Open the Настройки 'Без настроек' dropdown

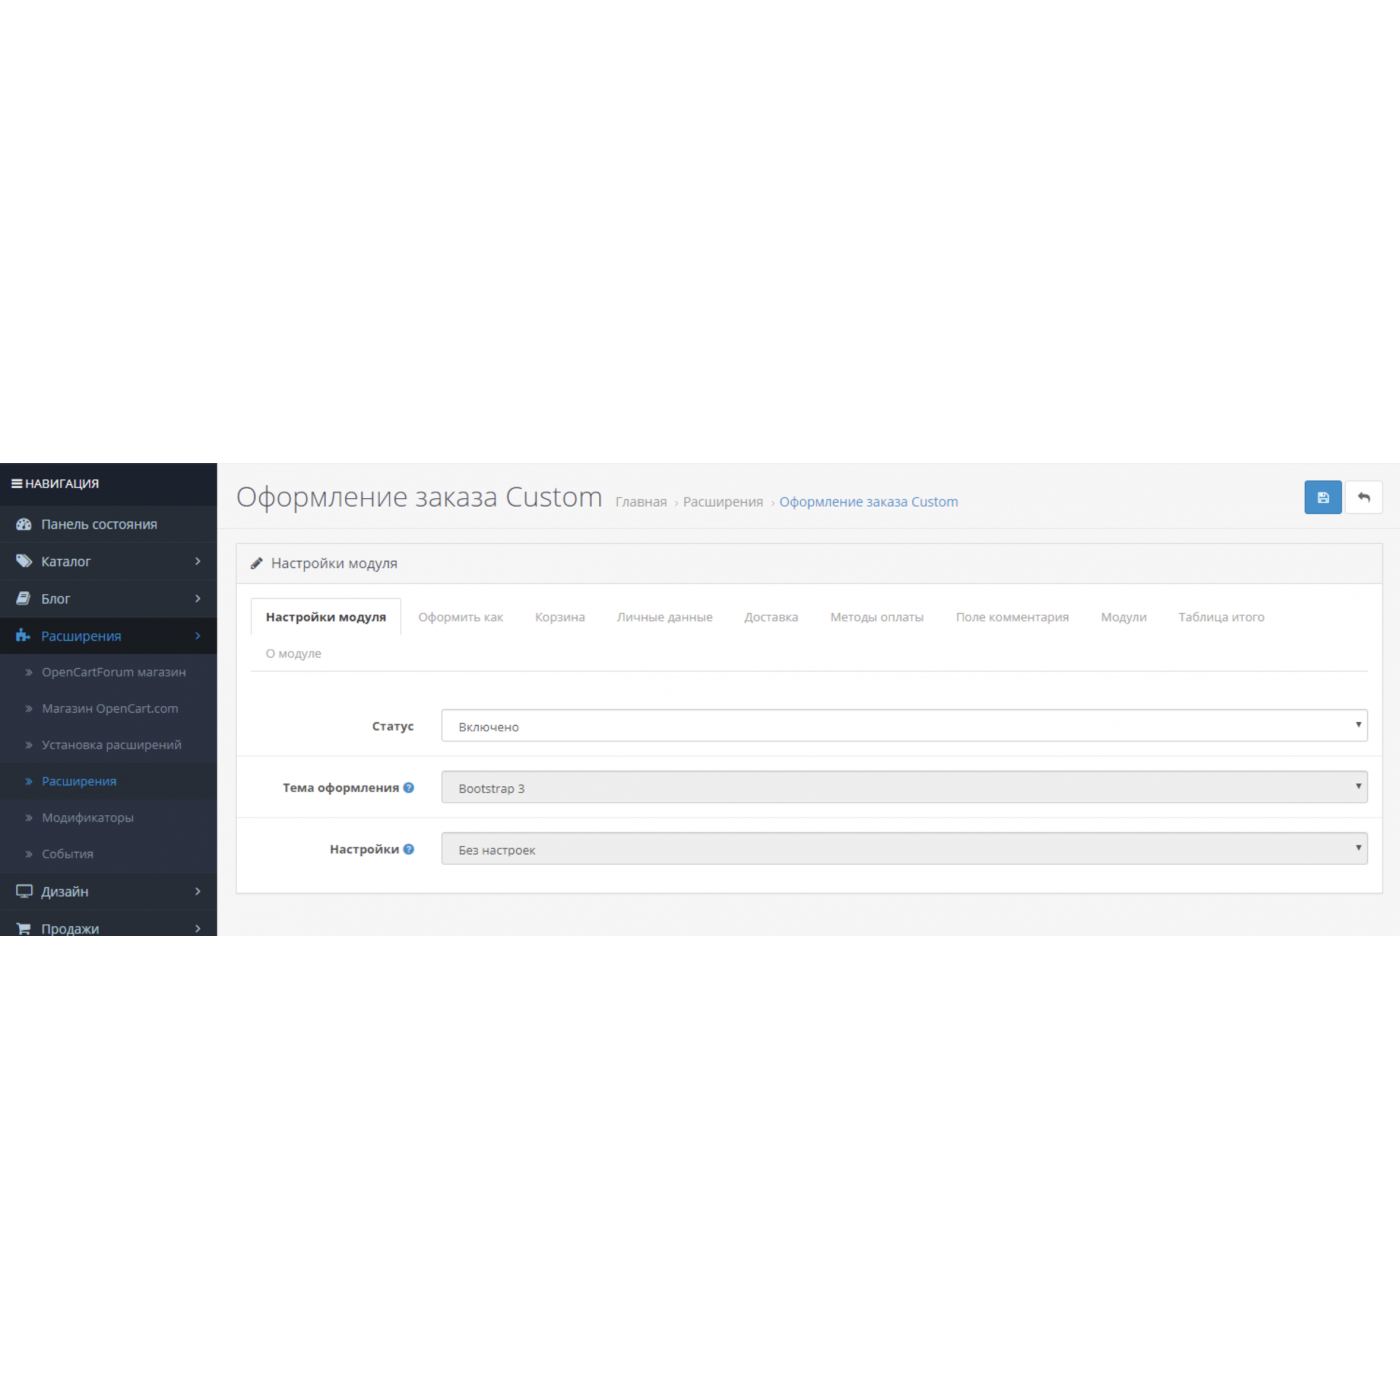click(x=903, y=849)
